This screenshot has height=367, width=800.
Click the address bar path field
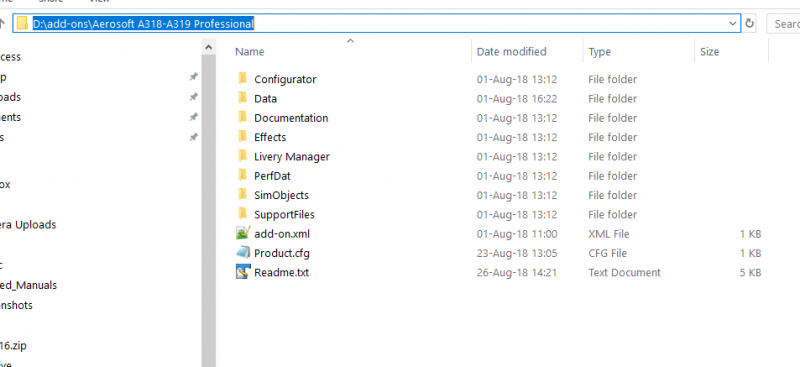(x=377, y=23)
